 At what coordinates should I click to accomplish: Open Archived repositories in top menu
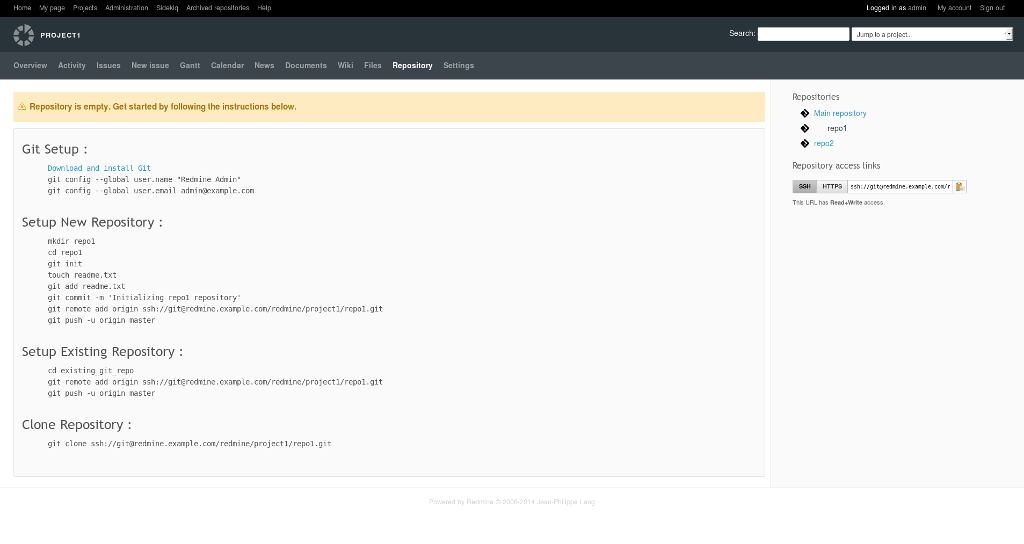coord(217,8)
